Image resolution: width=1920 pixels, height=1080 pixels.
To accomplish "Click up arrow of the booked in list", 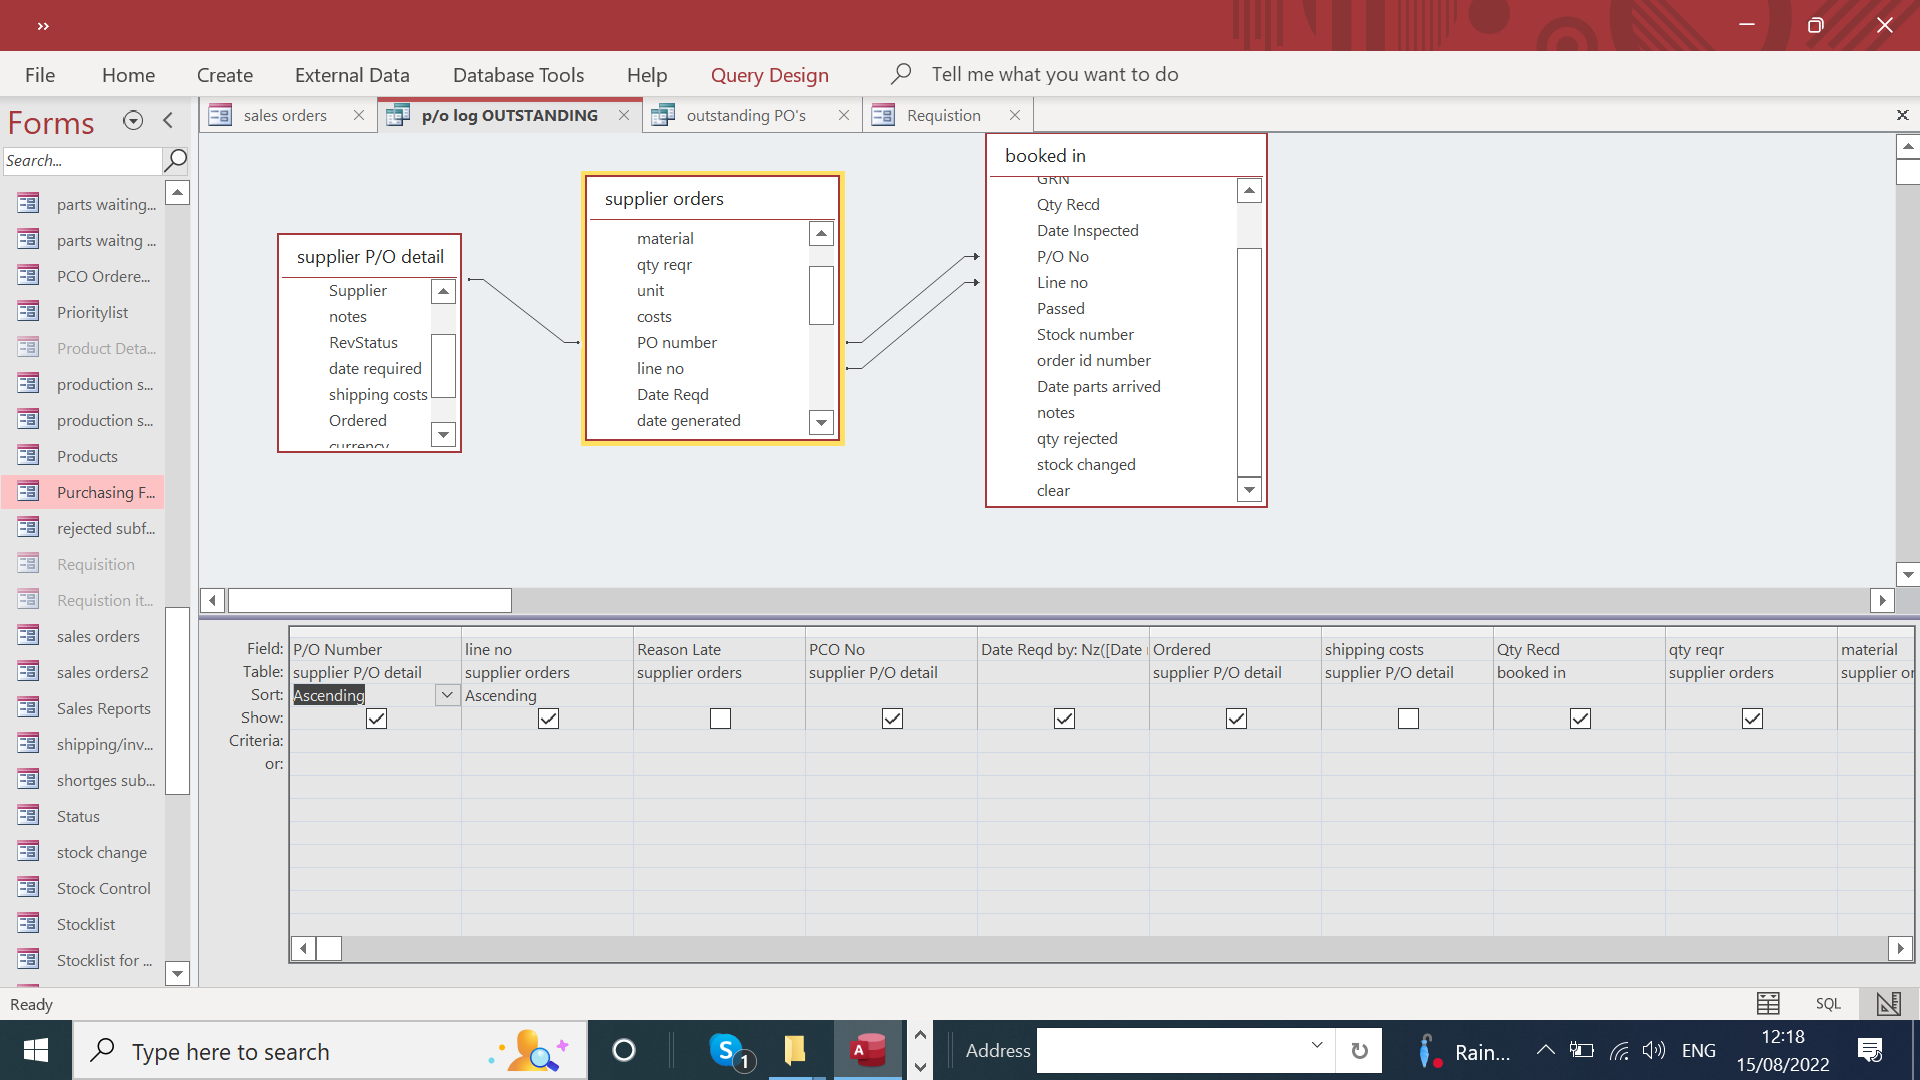I will pos(1249,190).
